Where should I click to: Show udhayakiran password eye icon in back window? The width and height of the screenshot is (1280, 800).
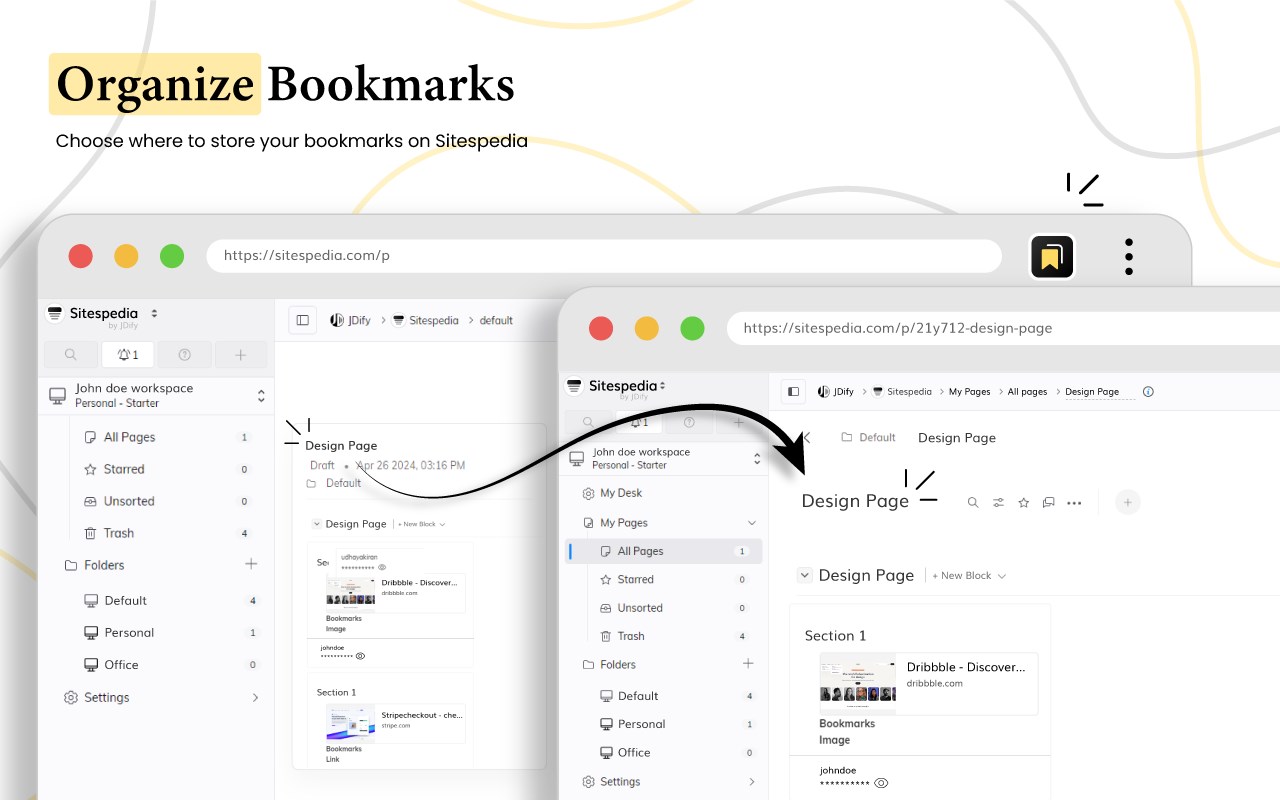[x=382, y=567]
